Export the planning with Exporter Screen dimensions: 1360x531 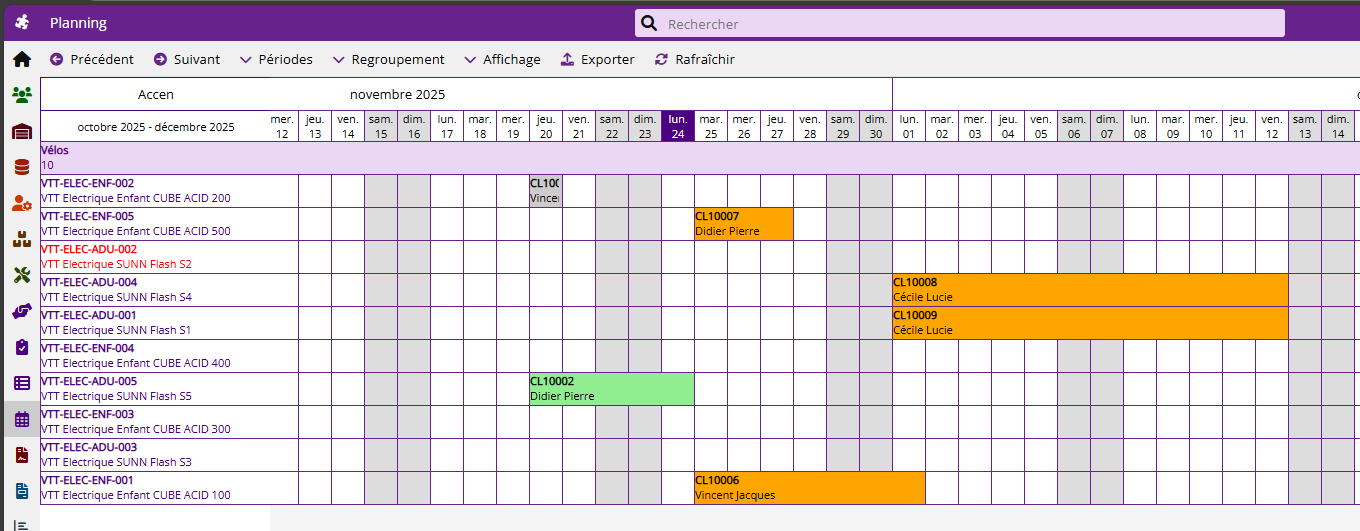[x=597, y=60]
